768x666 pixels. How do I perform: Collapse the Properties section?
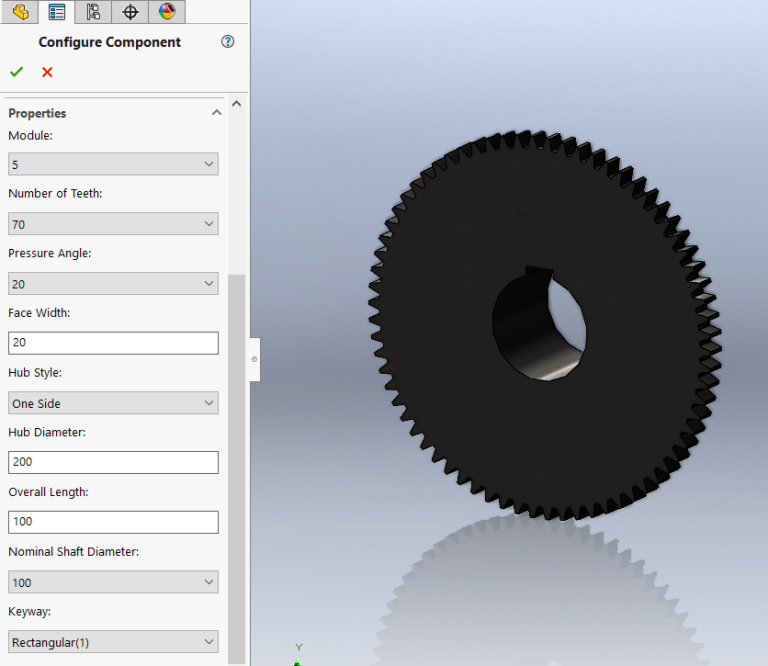coord(216,113)
